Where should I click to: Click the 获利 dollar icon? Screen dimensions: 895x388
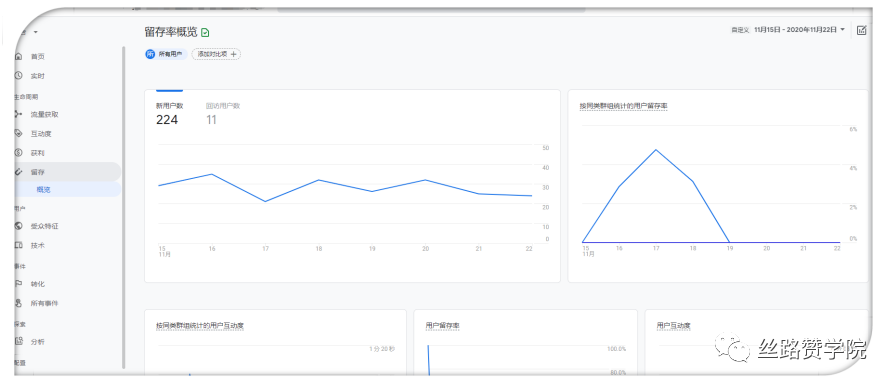pos(19,153)
